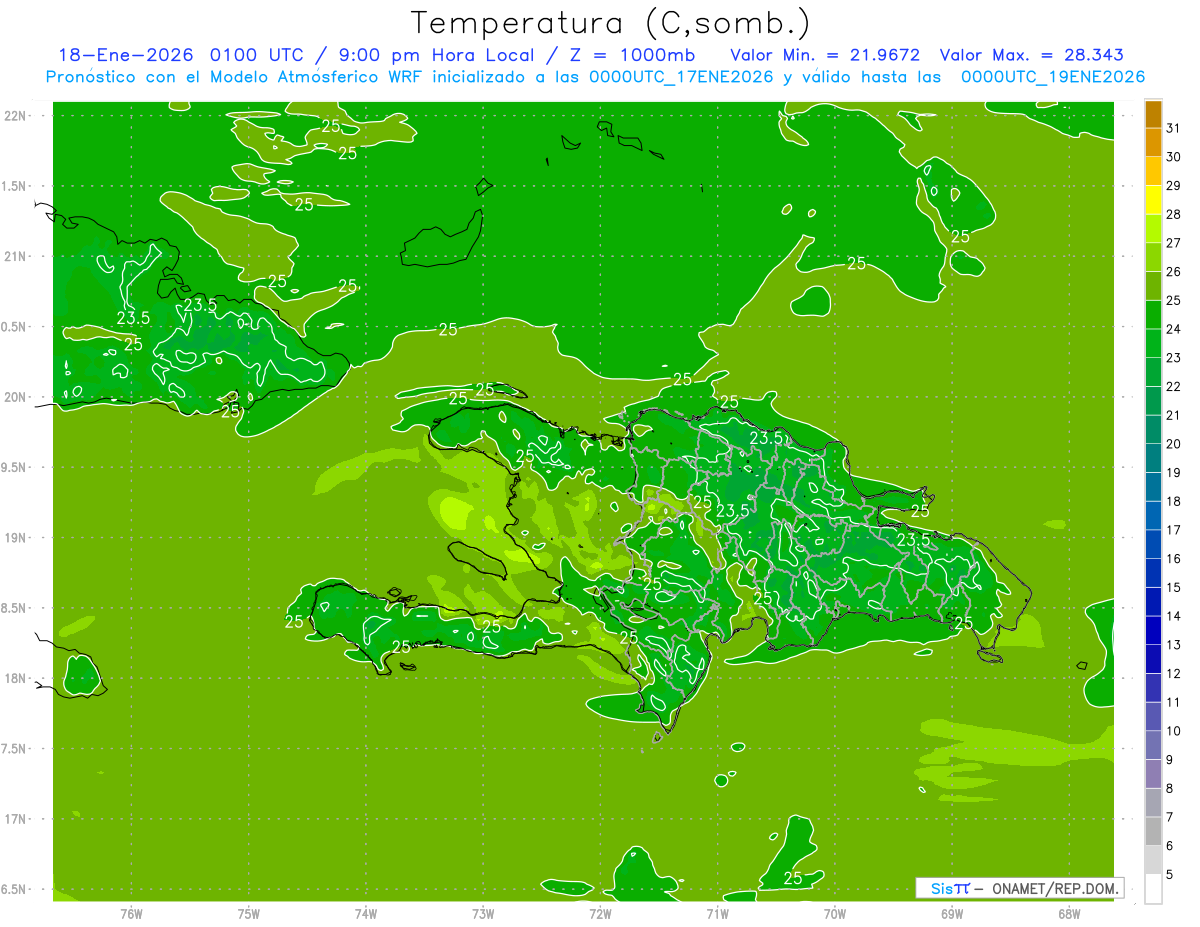Click the colorbar tick label "5"
The image size is (1200, 927).
(x=1171, y=874)
